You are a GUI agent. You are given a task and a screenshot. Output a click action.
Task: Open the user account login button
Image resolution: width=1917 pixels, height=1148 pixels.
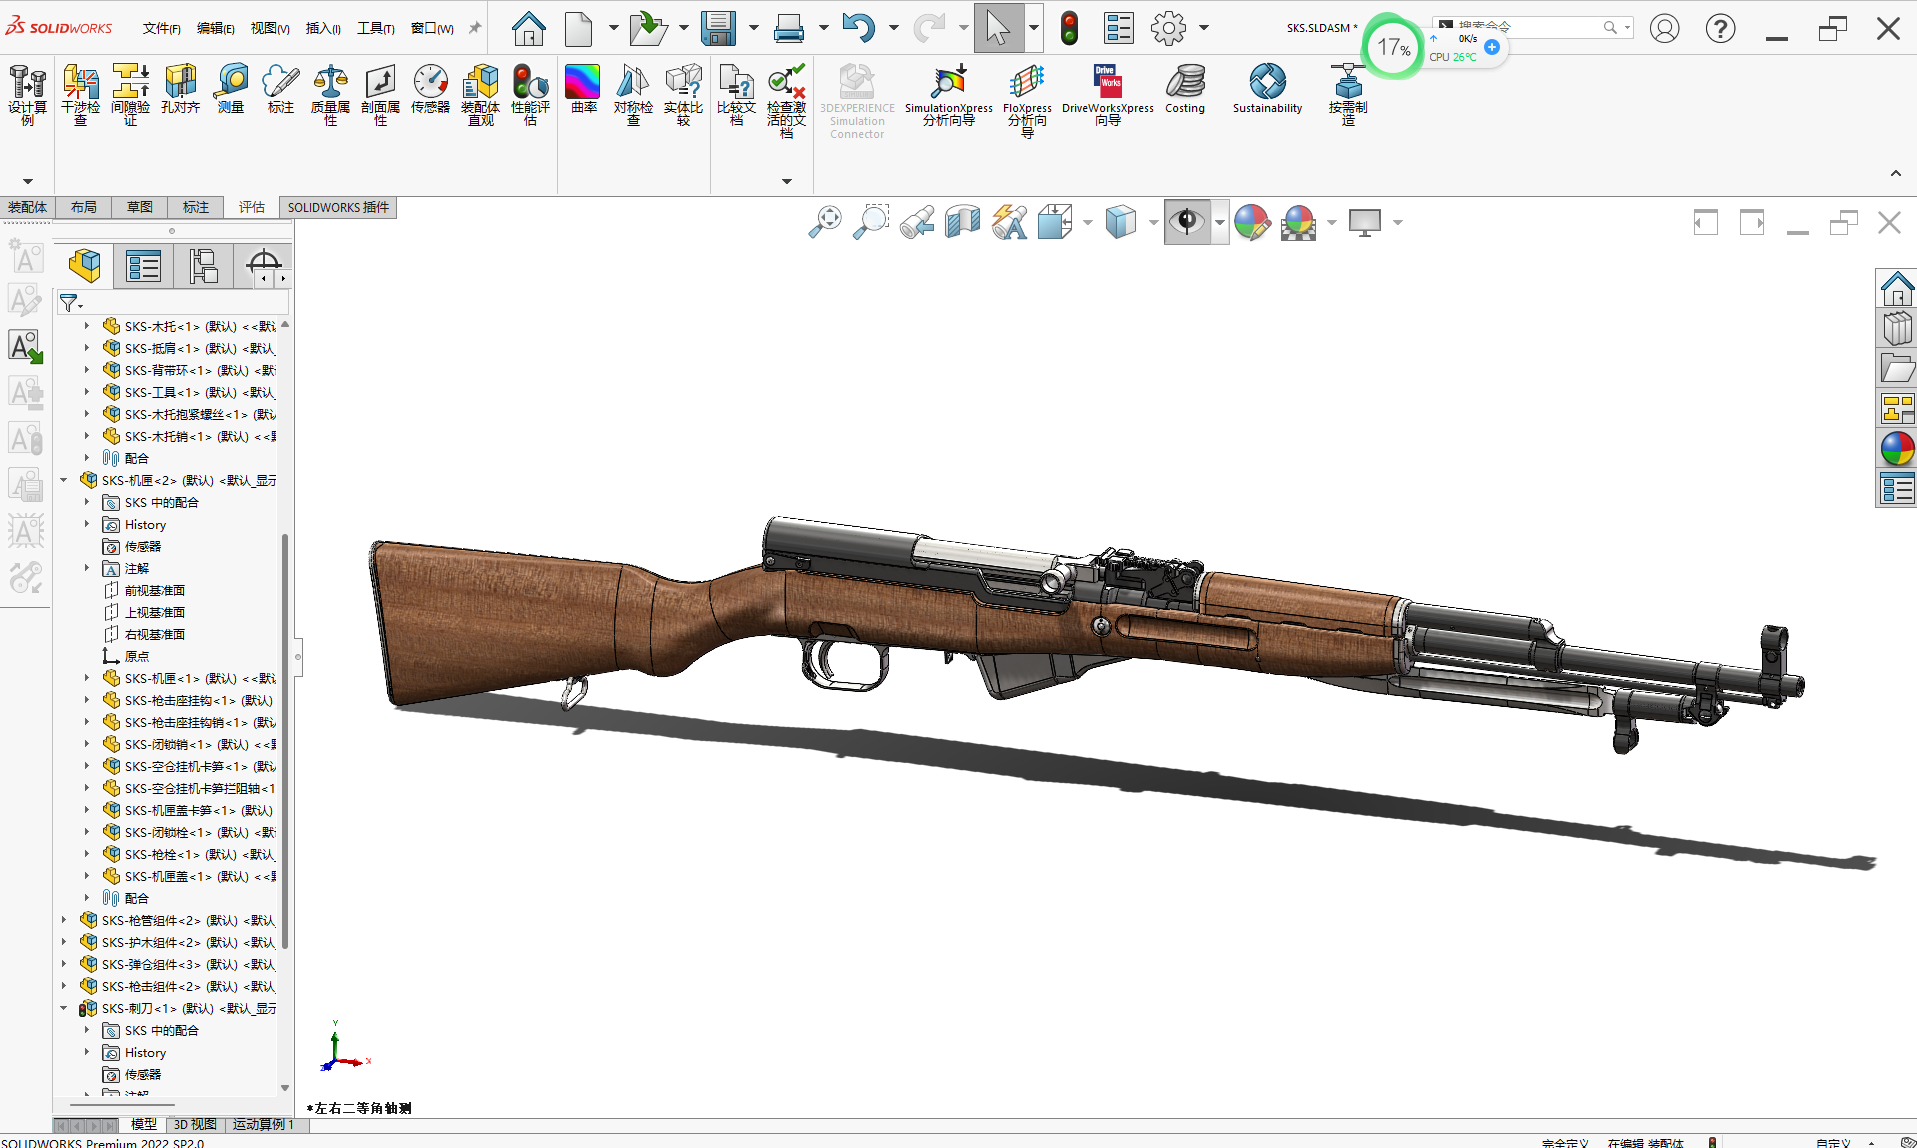(1664, 28)
